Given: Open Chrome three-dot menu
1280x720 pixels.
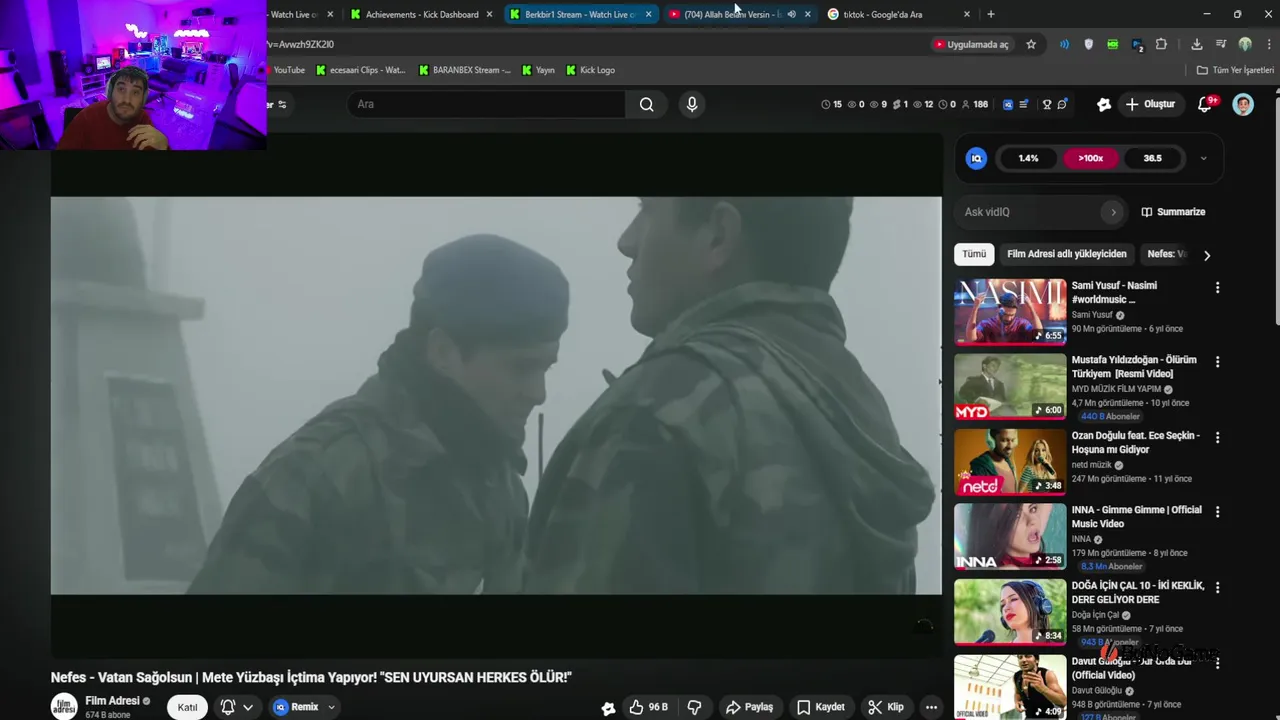Looking at the screenshot, I should (1268, 44).
